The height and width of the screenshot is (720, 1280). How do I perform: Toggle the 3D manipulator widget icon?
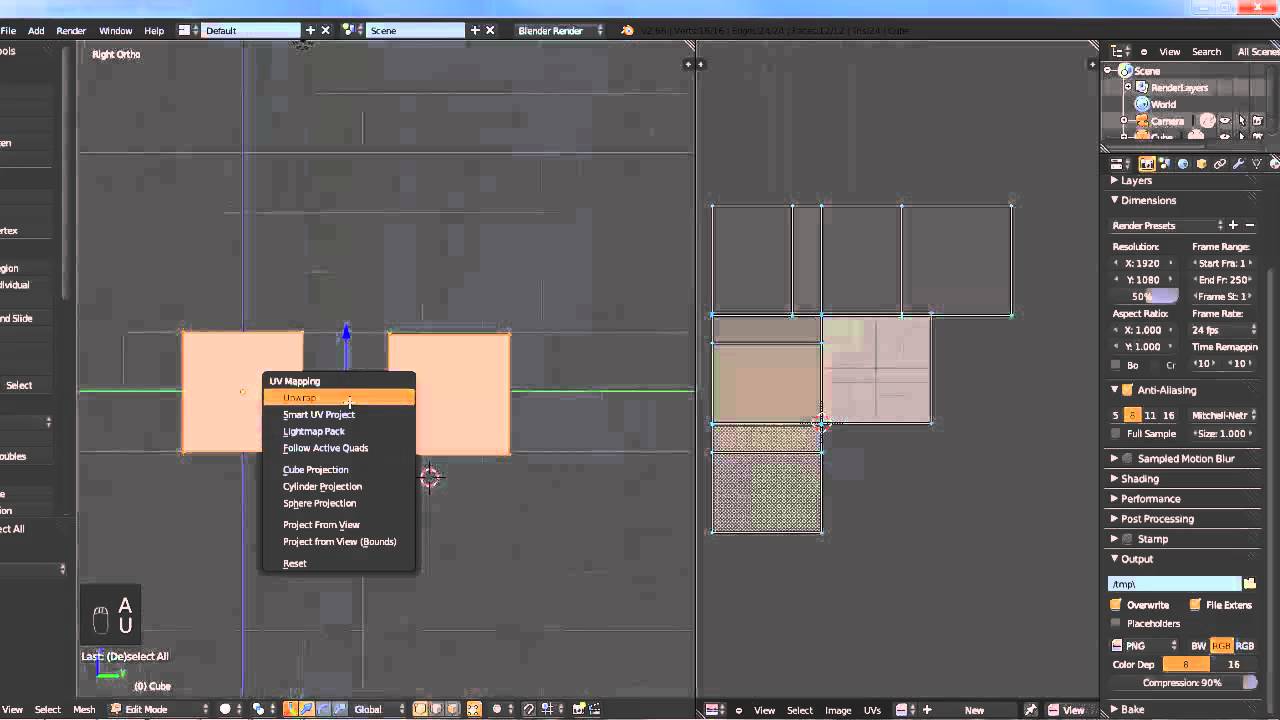(292, 710)
